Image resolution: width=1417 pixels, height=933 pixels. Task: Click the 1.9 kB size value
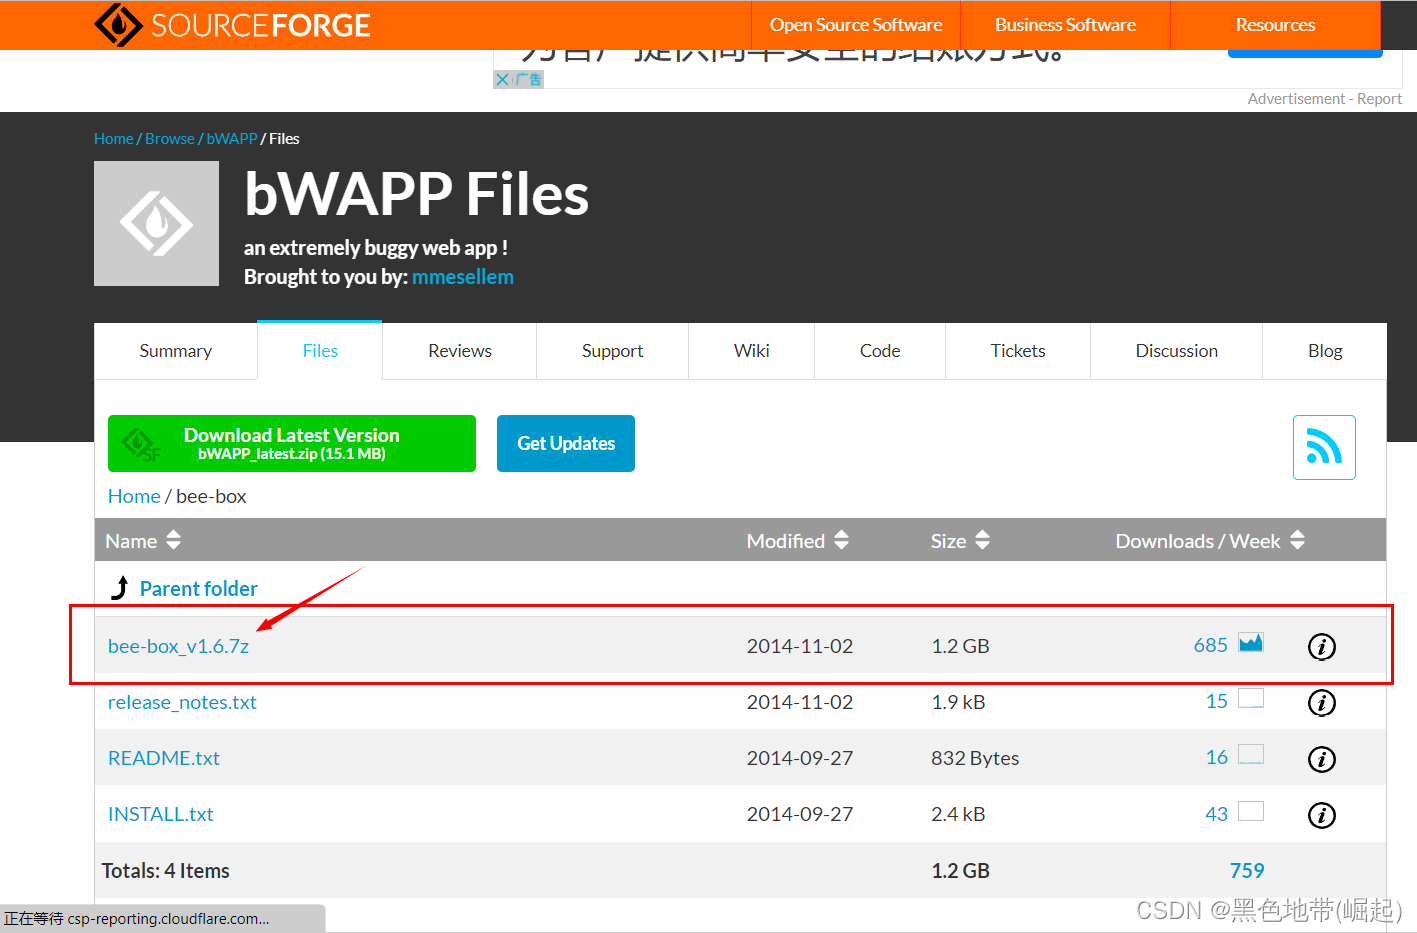click(958, 702)
